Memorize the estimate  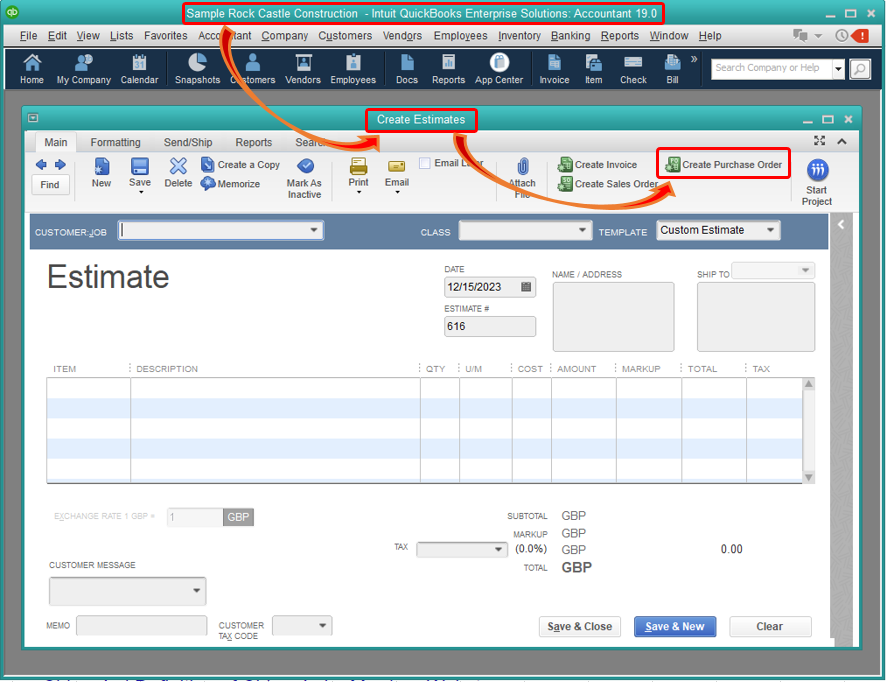[x=231, y=184]
